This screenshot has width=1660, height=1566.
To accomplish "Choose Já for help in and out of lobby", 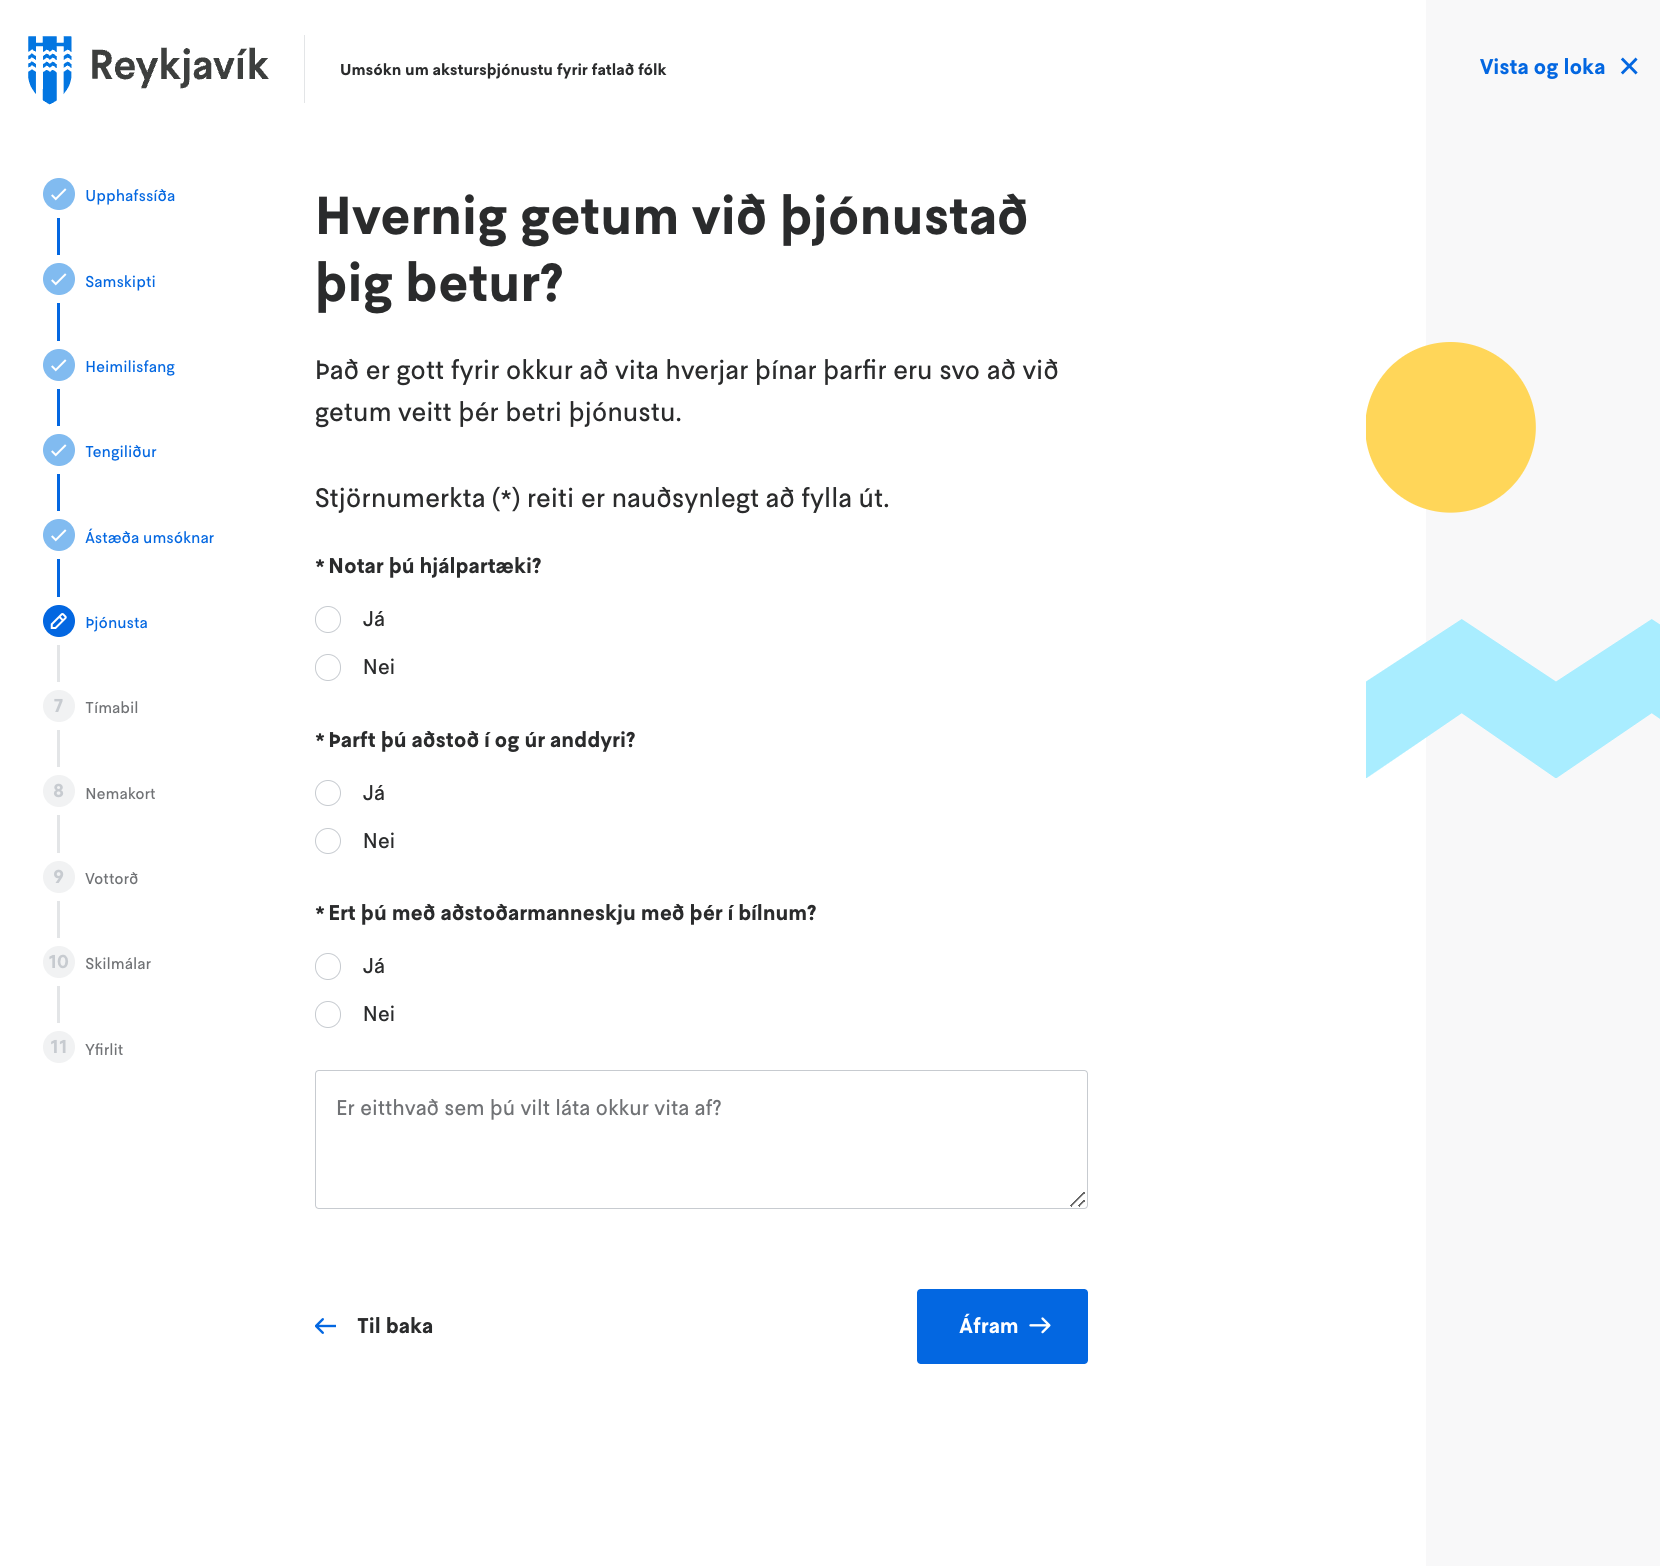I will point(328,794).
